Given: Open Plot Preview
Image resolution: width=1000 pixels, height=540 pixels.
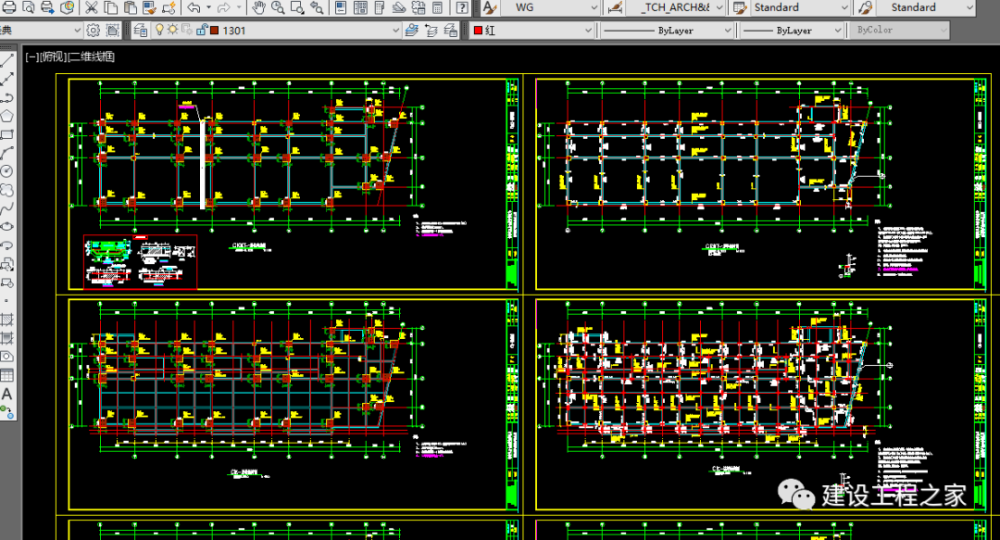Looking at the screenshot, I should coord(27,8).
